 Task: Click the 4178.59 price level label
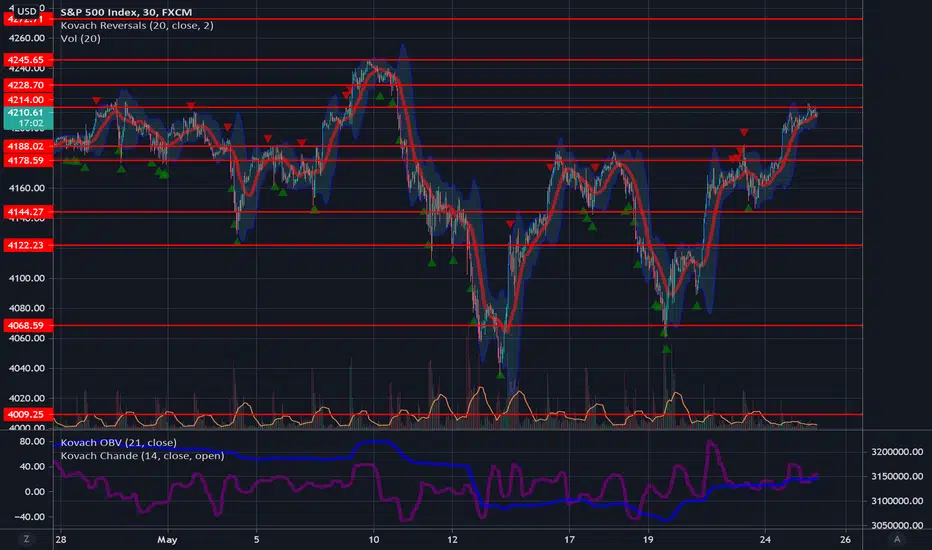(x=28, y=161)
